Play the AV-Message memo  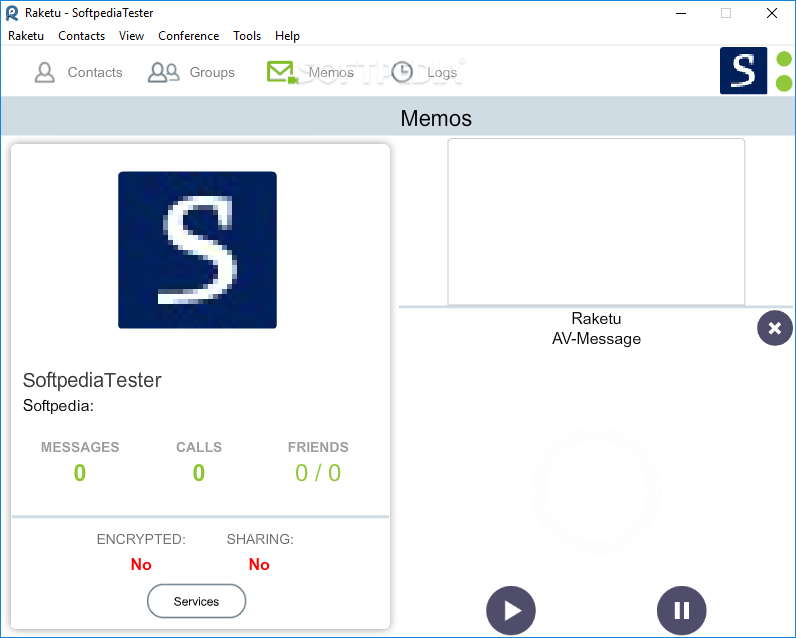[x=511, y=611]
